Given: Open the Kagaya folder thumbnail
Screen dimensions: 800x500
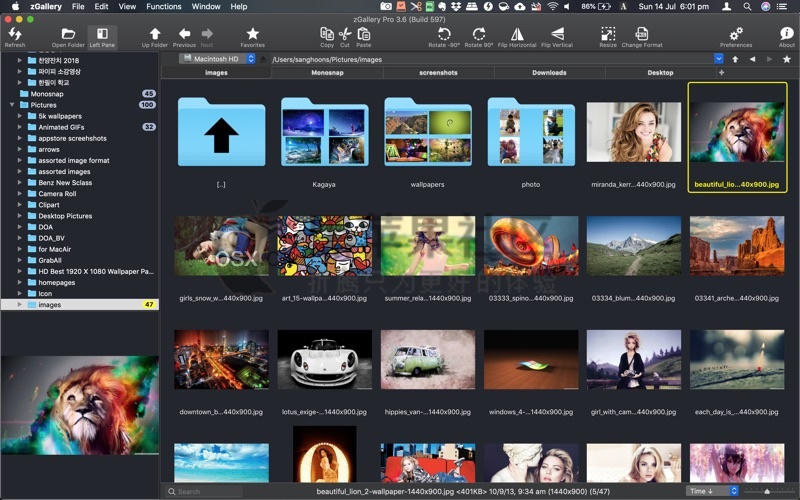Looking at the screenshot, I should pos(324,132).
